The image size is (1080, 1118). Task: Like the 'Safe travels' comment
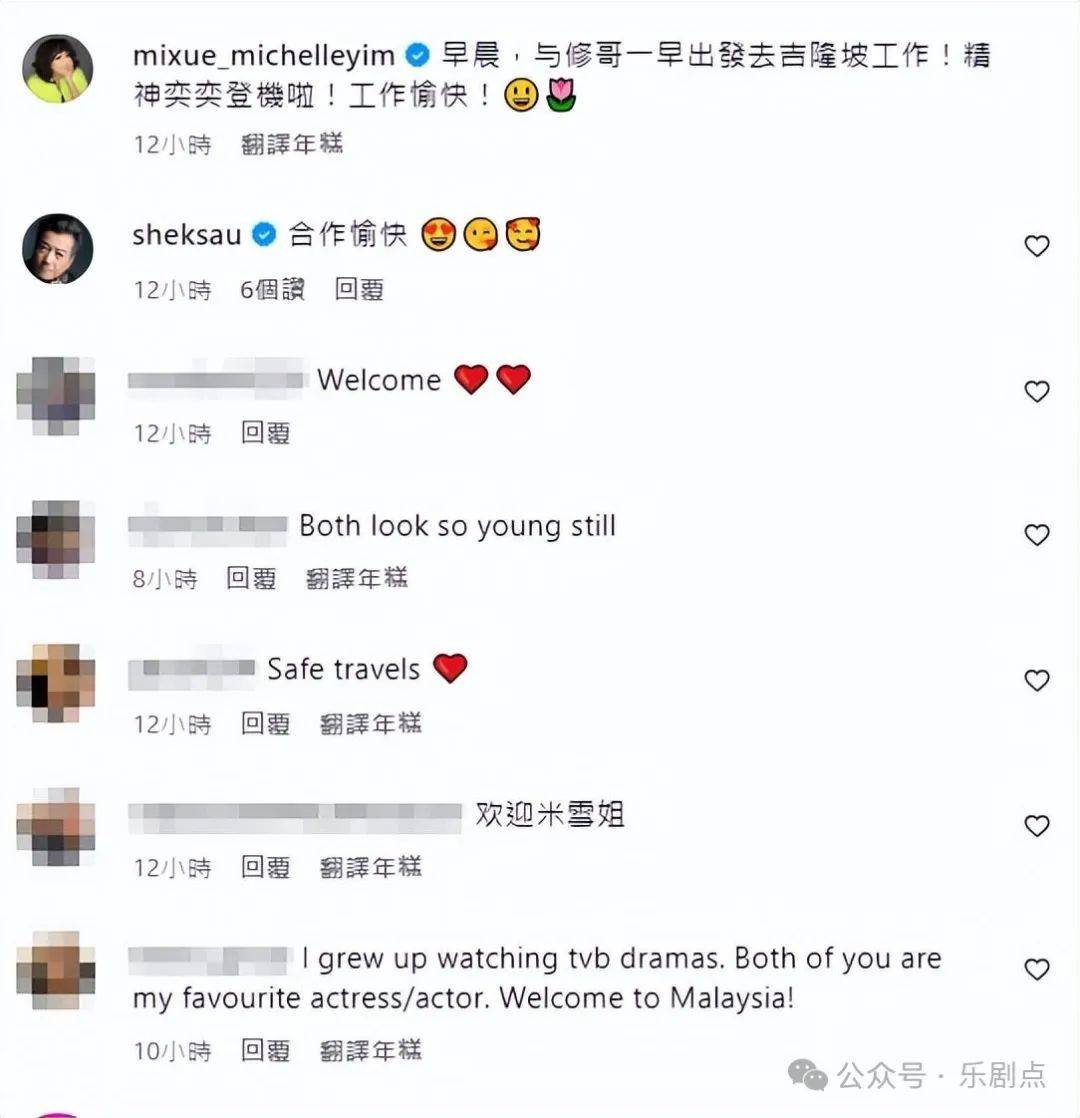pos(1037,680)
